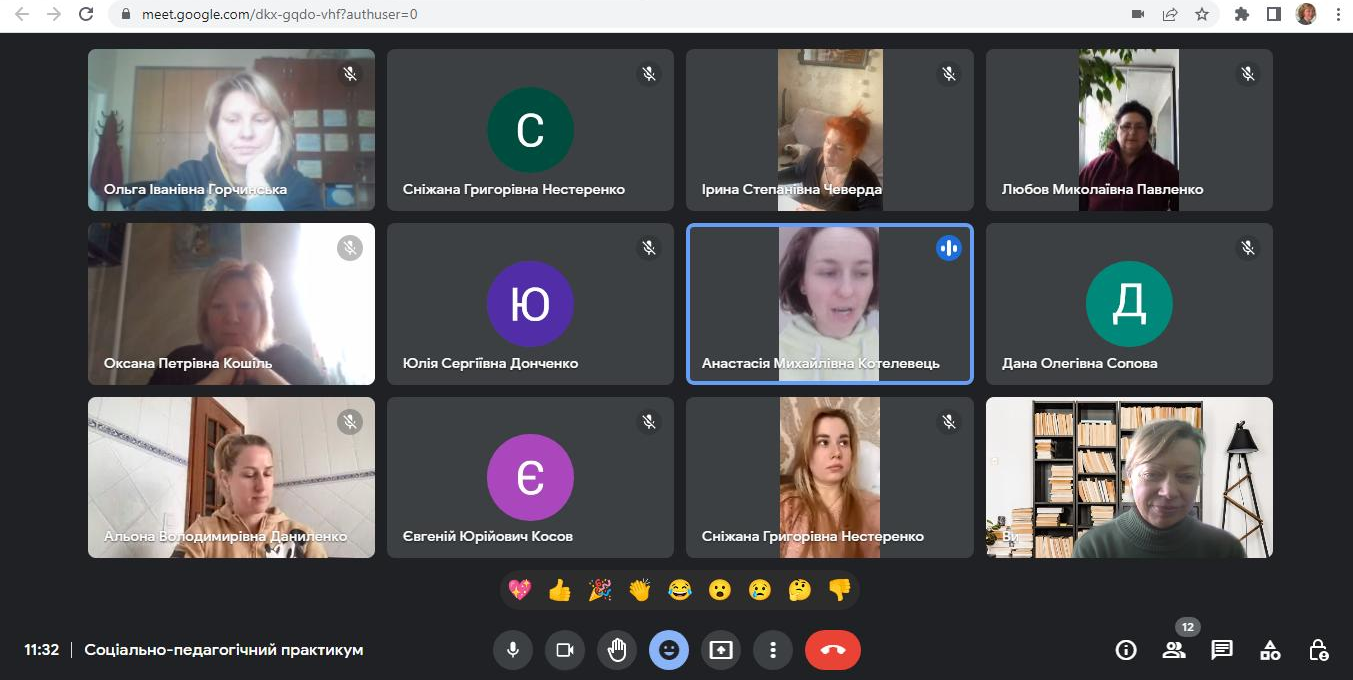Viewport: 1353px width, 680px height.
Task: Open the activities shapes icon
Action: [x=1270, y=650]
